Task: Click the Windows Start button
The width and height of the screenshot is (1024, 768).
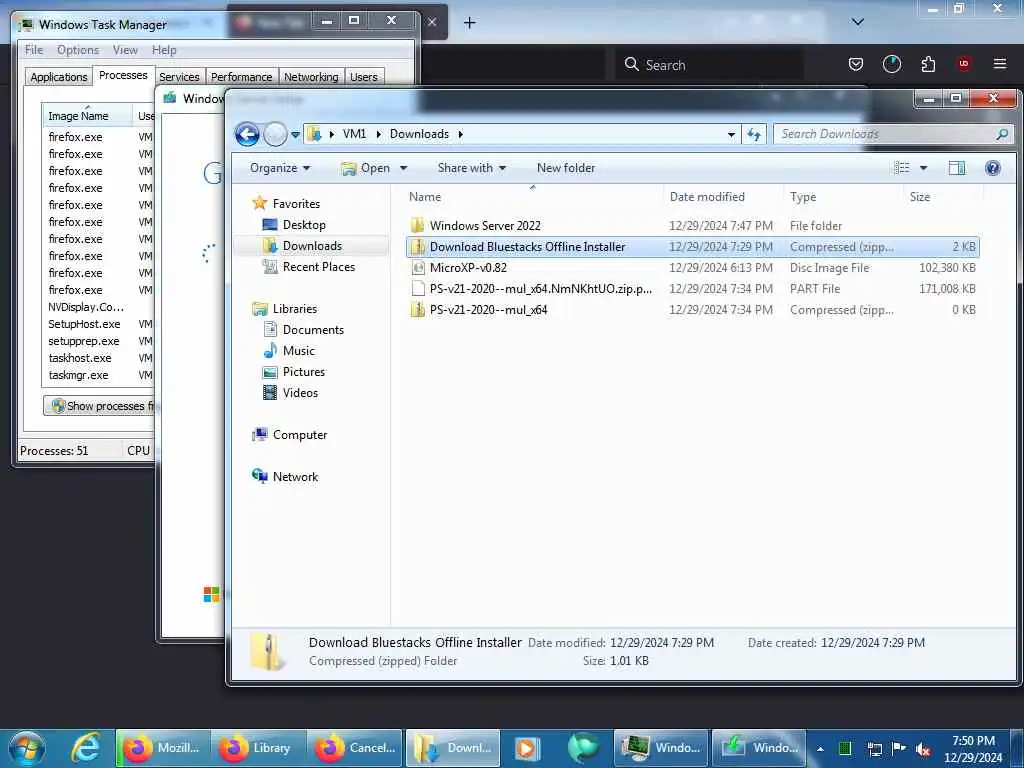Action: point(27,748)
